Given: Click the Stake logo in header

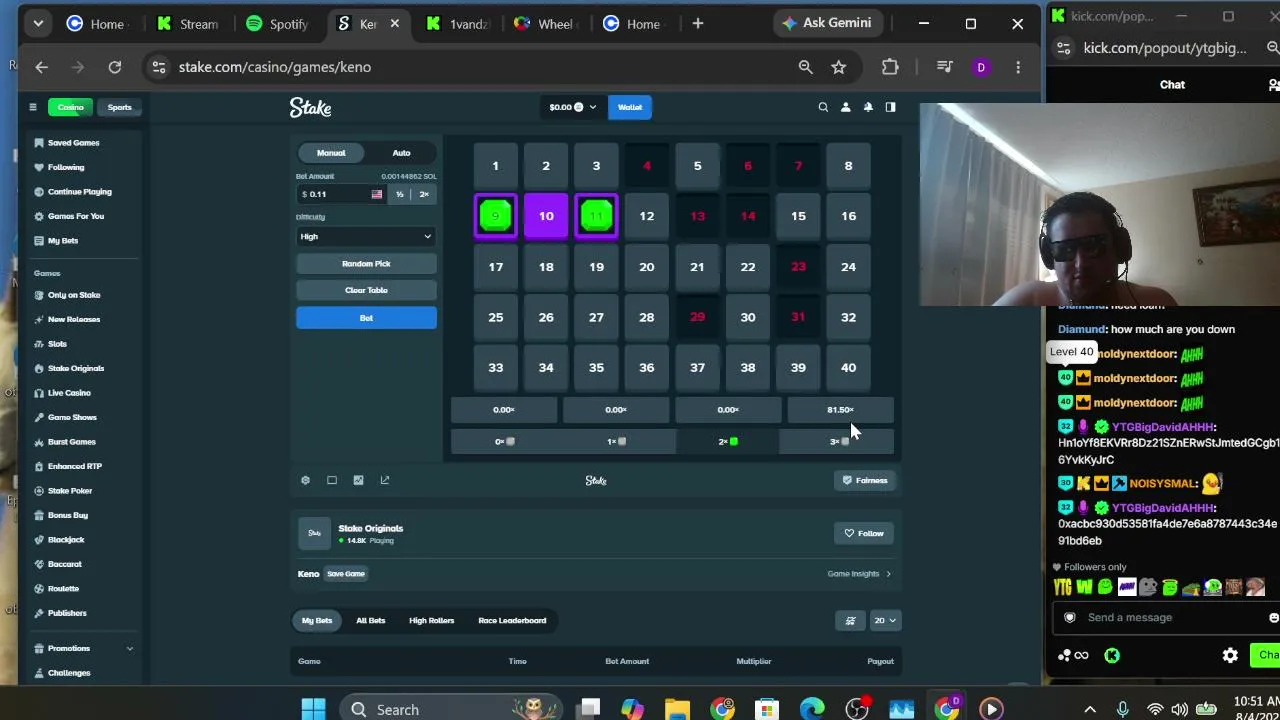Looking at the screenshot, I should (x=310, y=107).
